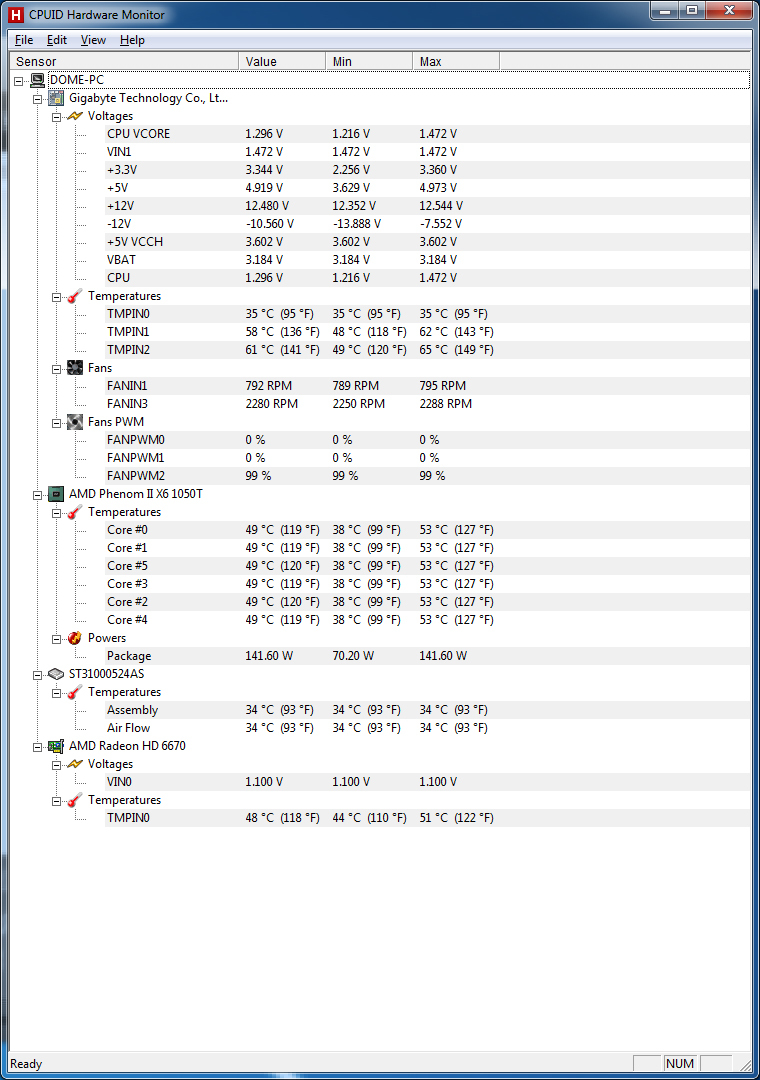760x1080 pixels.
Task: Click the motherboard Voltages lightning icon
Action: click(x=75, y=116)
